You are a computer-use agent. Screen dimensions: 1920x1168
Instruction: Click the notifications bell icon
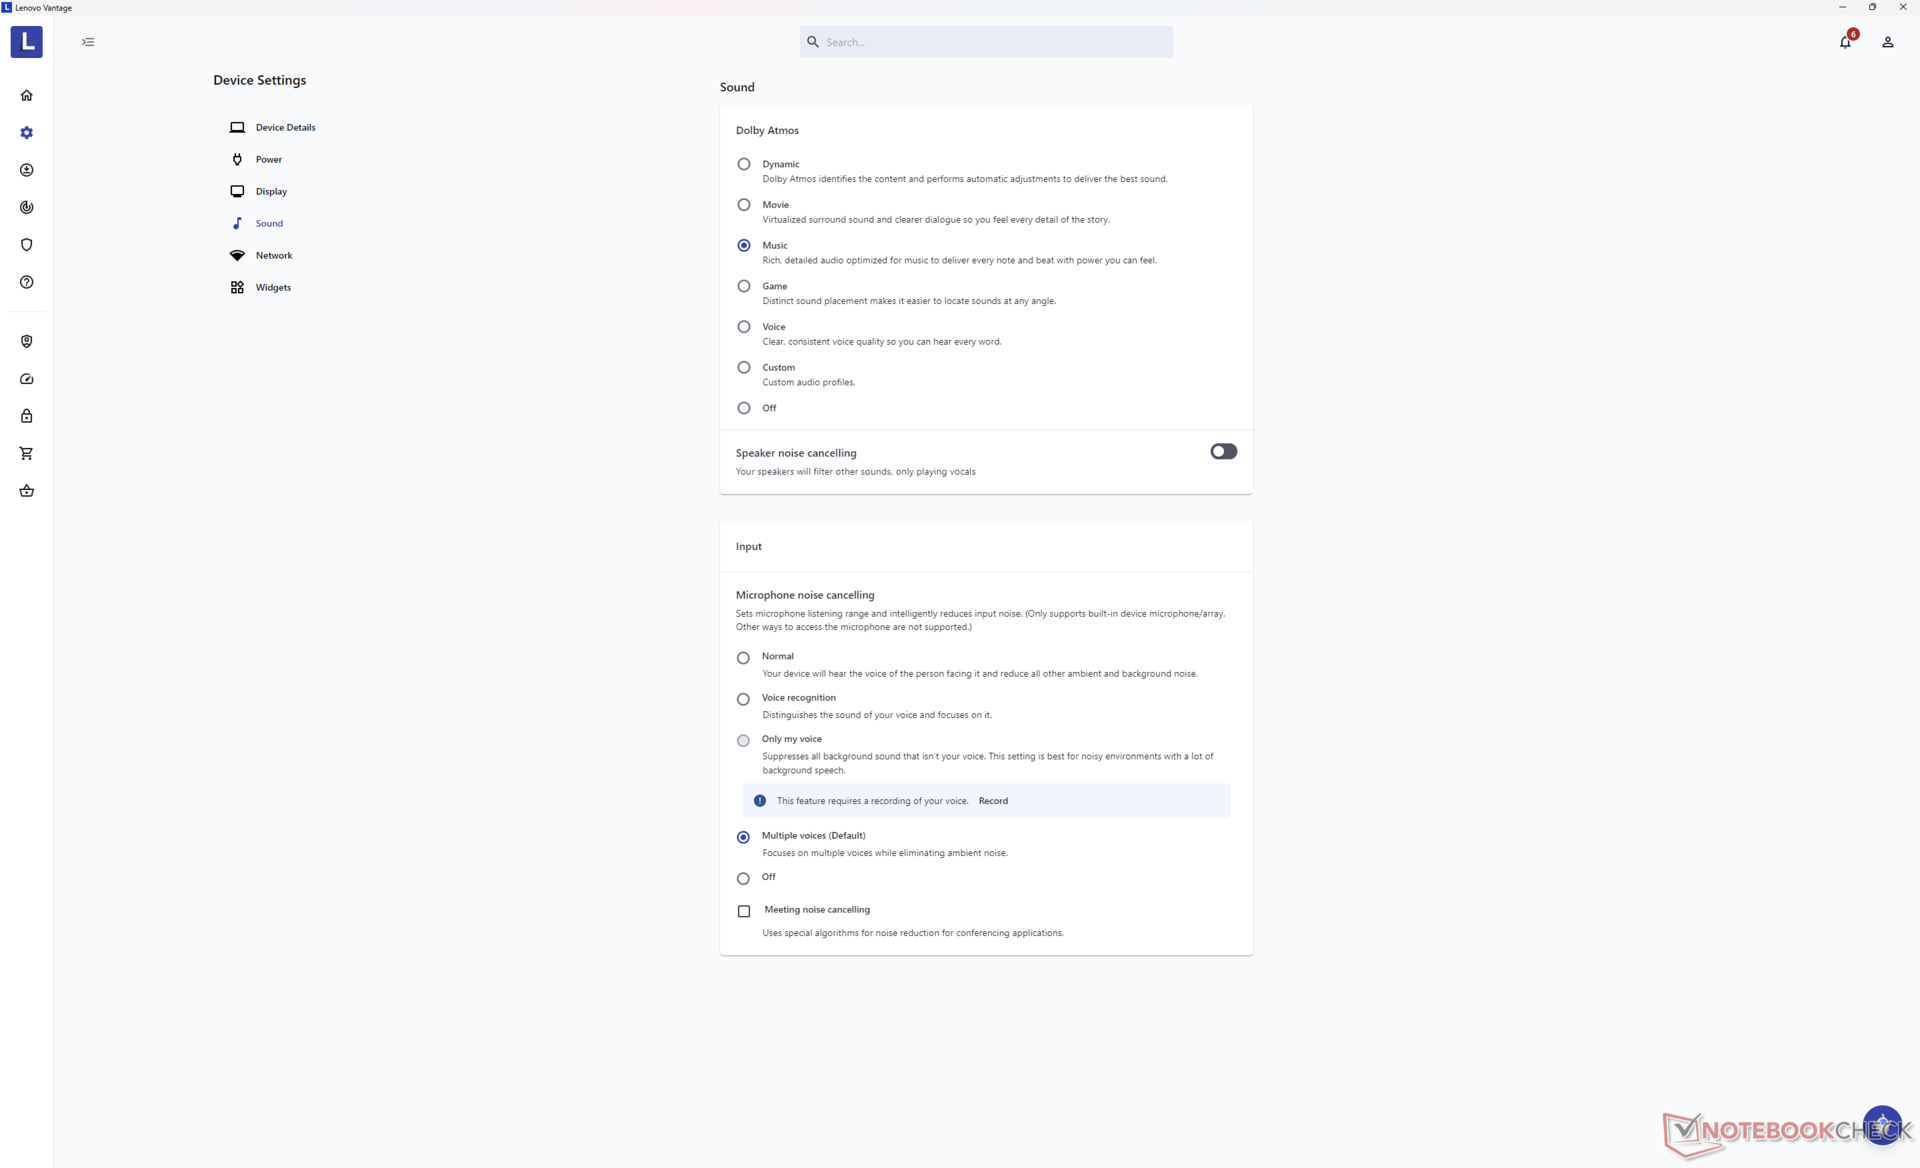point(1845,42)
